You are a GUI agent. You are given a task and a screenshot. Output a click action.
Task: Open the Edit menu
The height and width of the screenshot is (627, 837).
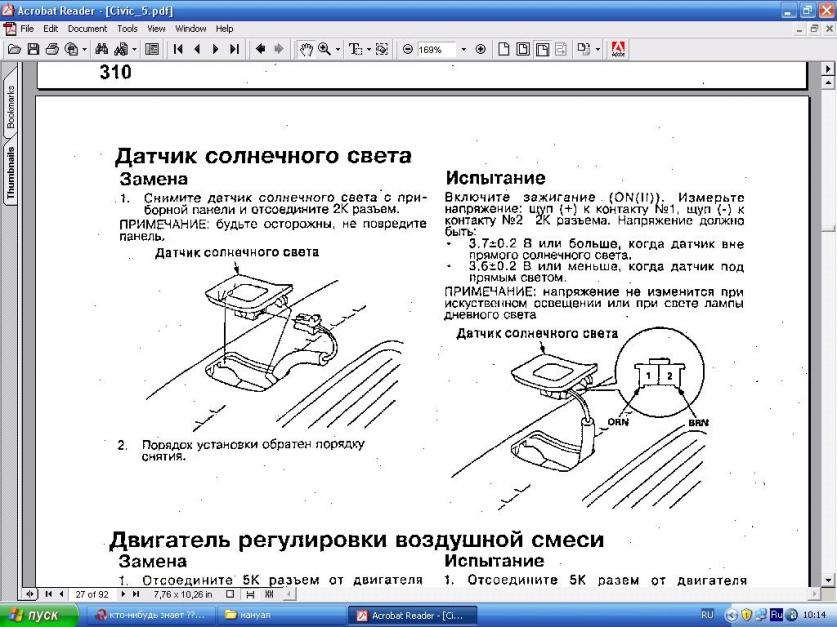tap(51, 29)
